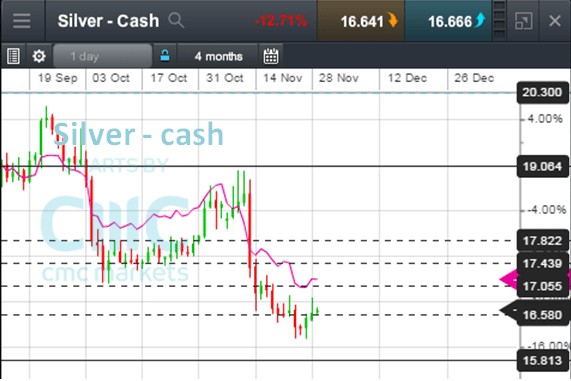571x381 pixels.
Task: Select the 20.300 price level label
Action: 542,93
